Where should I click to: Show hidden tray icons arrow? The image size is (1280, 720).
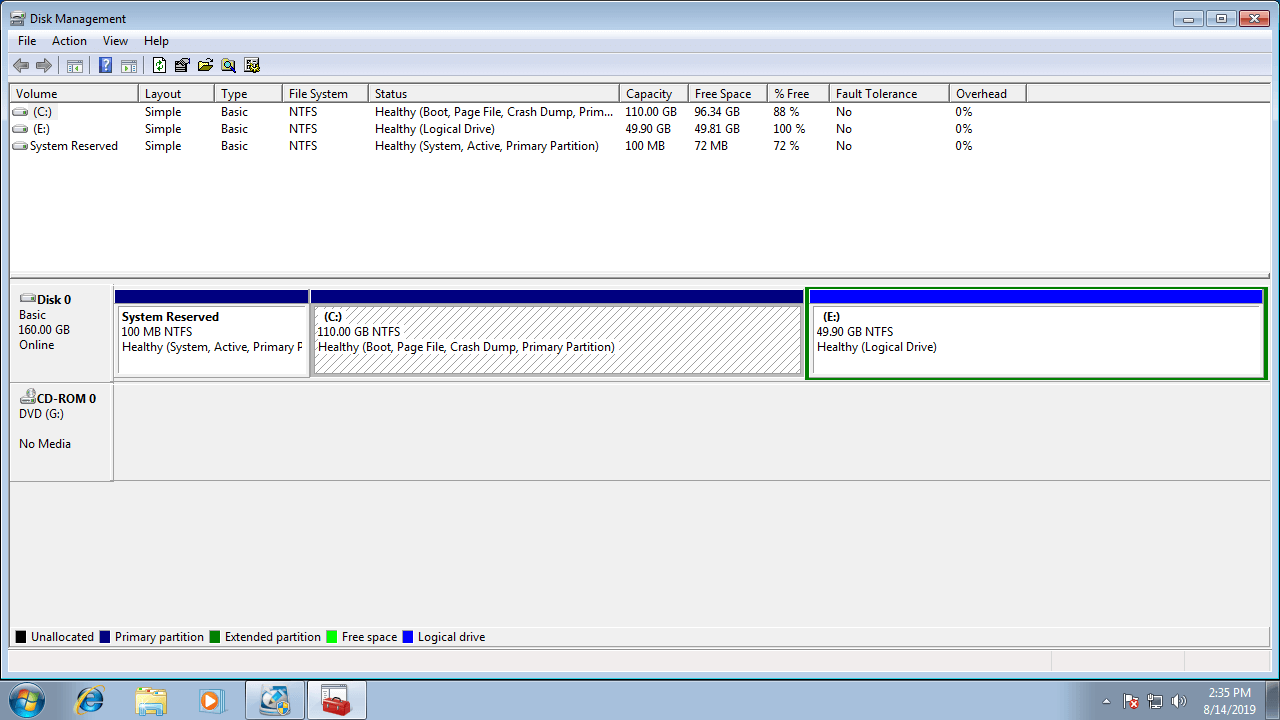click(x=1106, y=701)
